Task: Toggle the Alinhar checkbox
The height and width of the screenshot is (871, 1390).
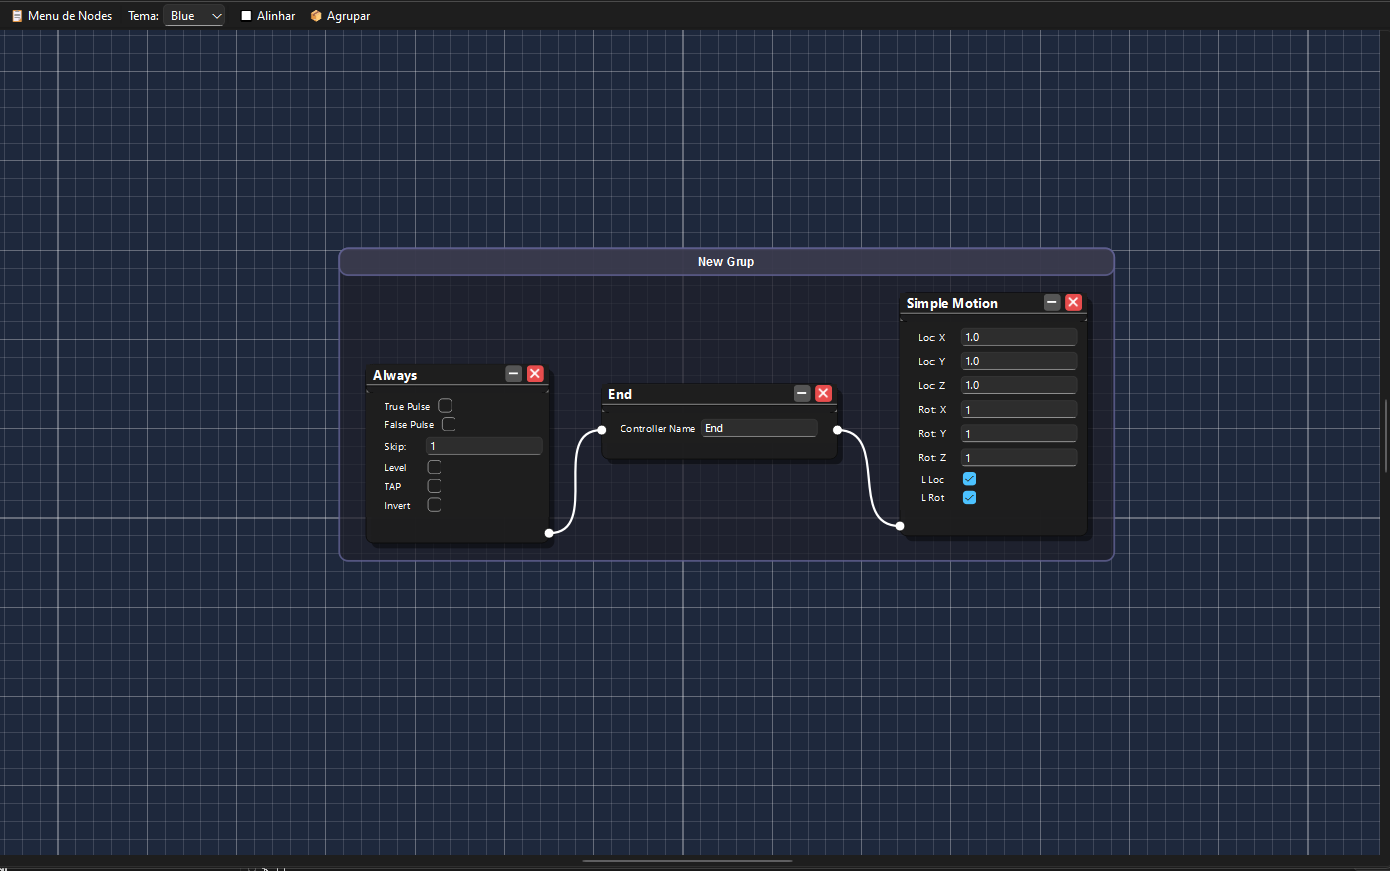Action: (x=246, y=16)
